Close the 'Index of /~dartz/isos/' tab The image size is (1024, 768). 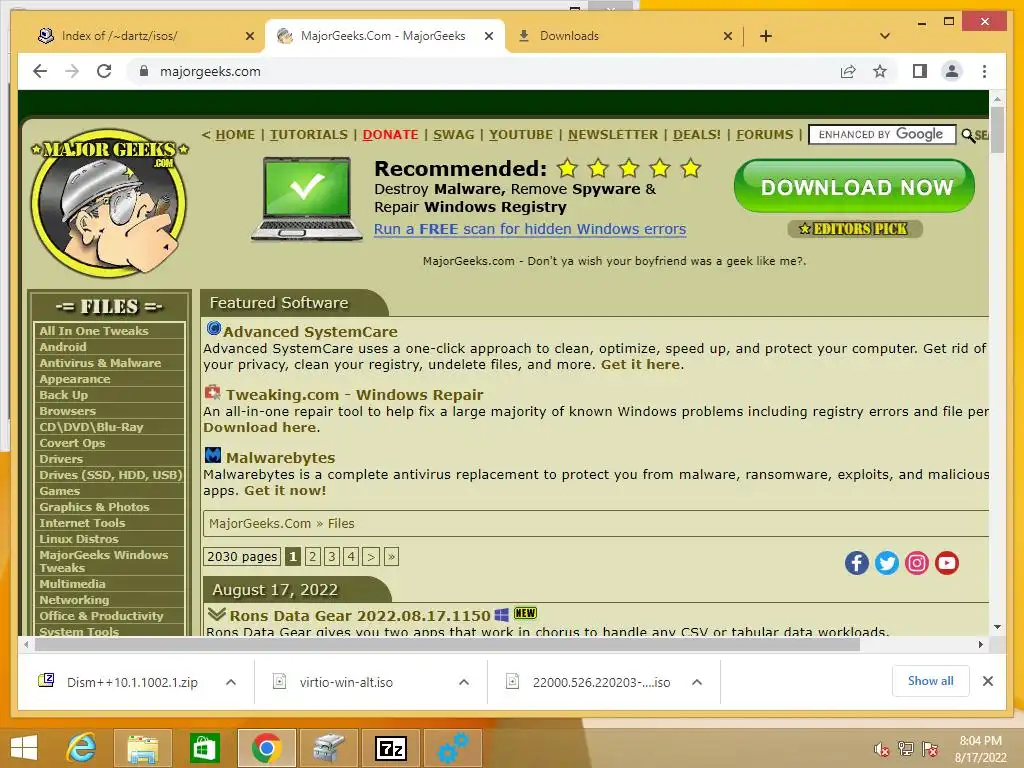point(249,36)
